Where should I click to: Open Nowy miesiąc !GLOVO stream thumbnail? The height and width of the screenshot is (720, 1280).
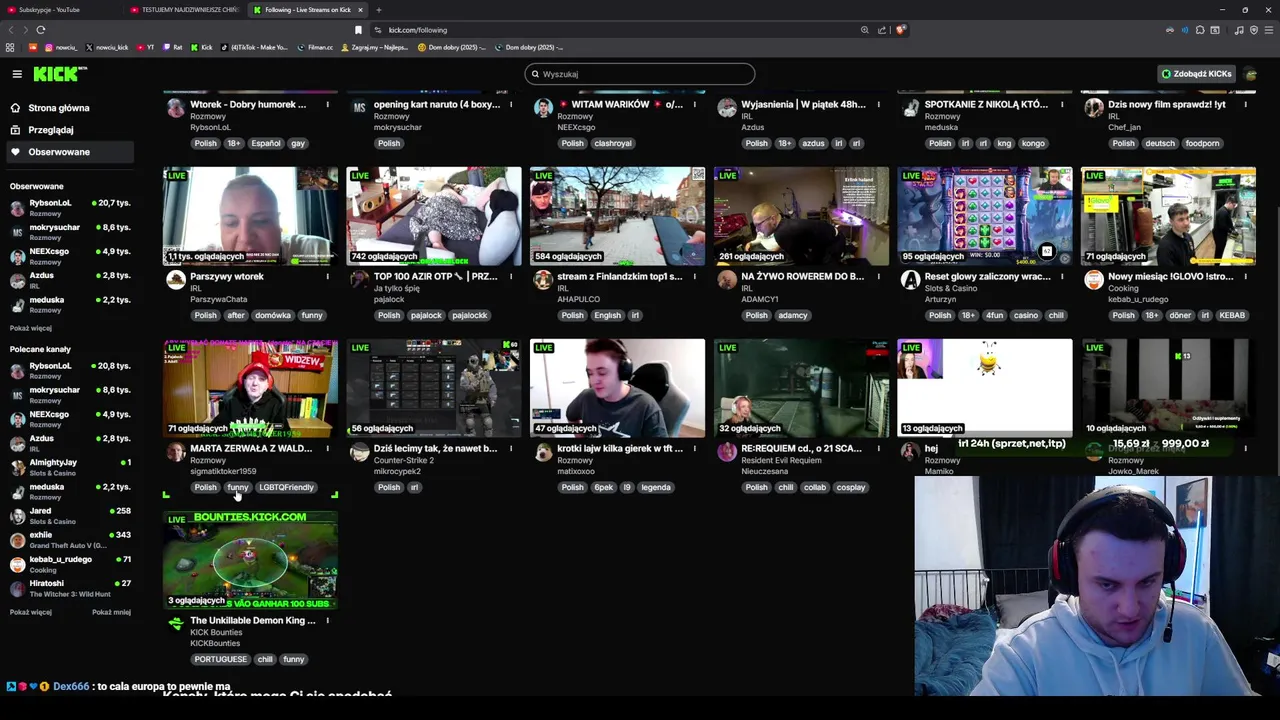tap(1168, 216)
